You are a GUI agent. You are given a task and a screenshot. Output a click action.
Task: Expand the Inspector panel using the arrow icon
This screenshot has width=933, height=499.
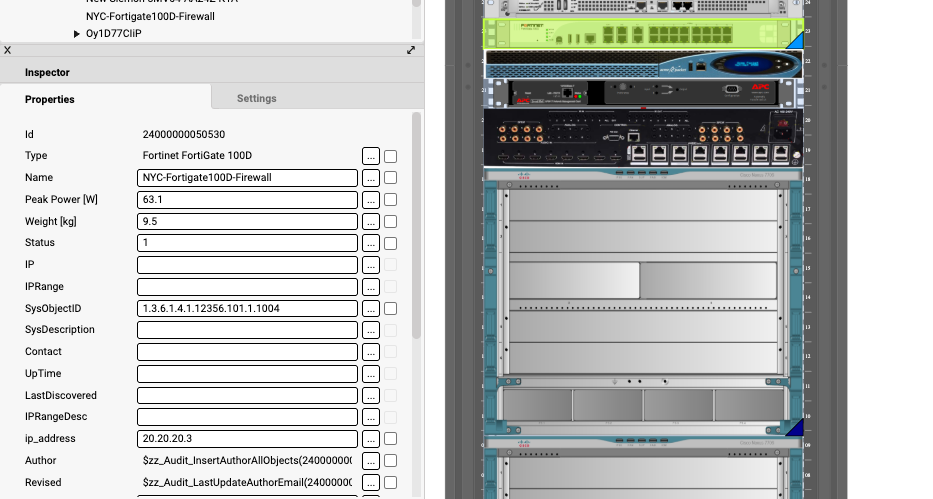(411, 50)
